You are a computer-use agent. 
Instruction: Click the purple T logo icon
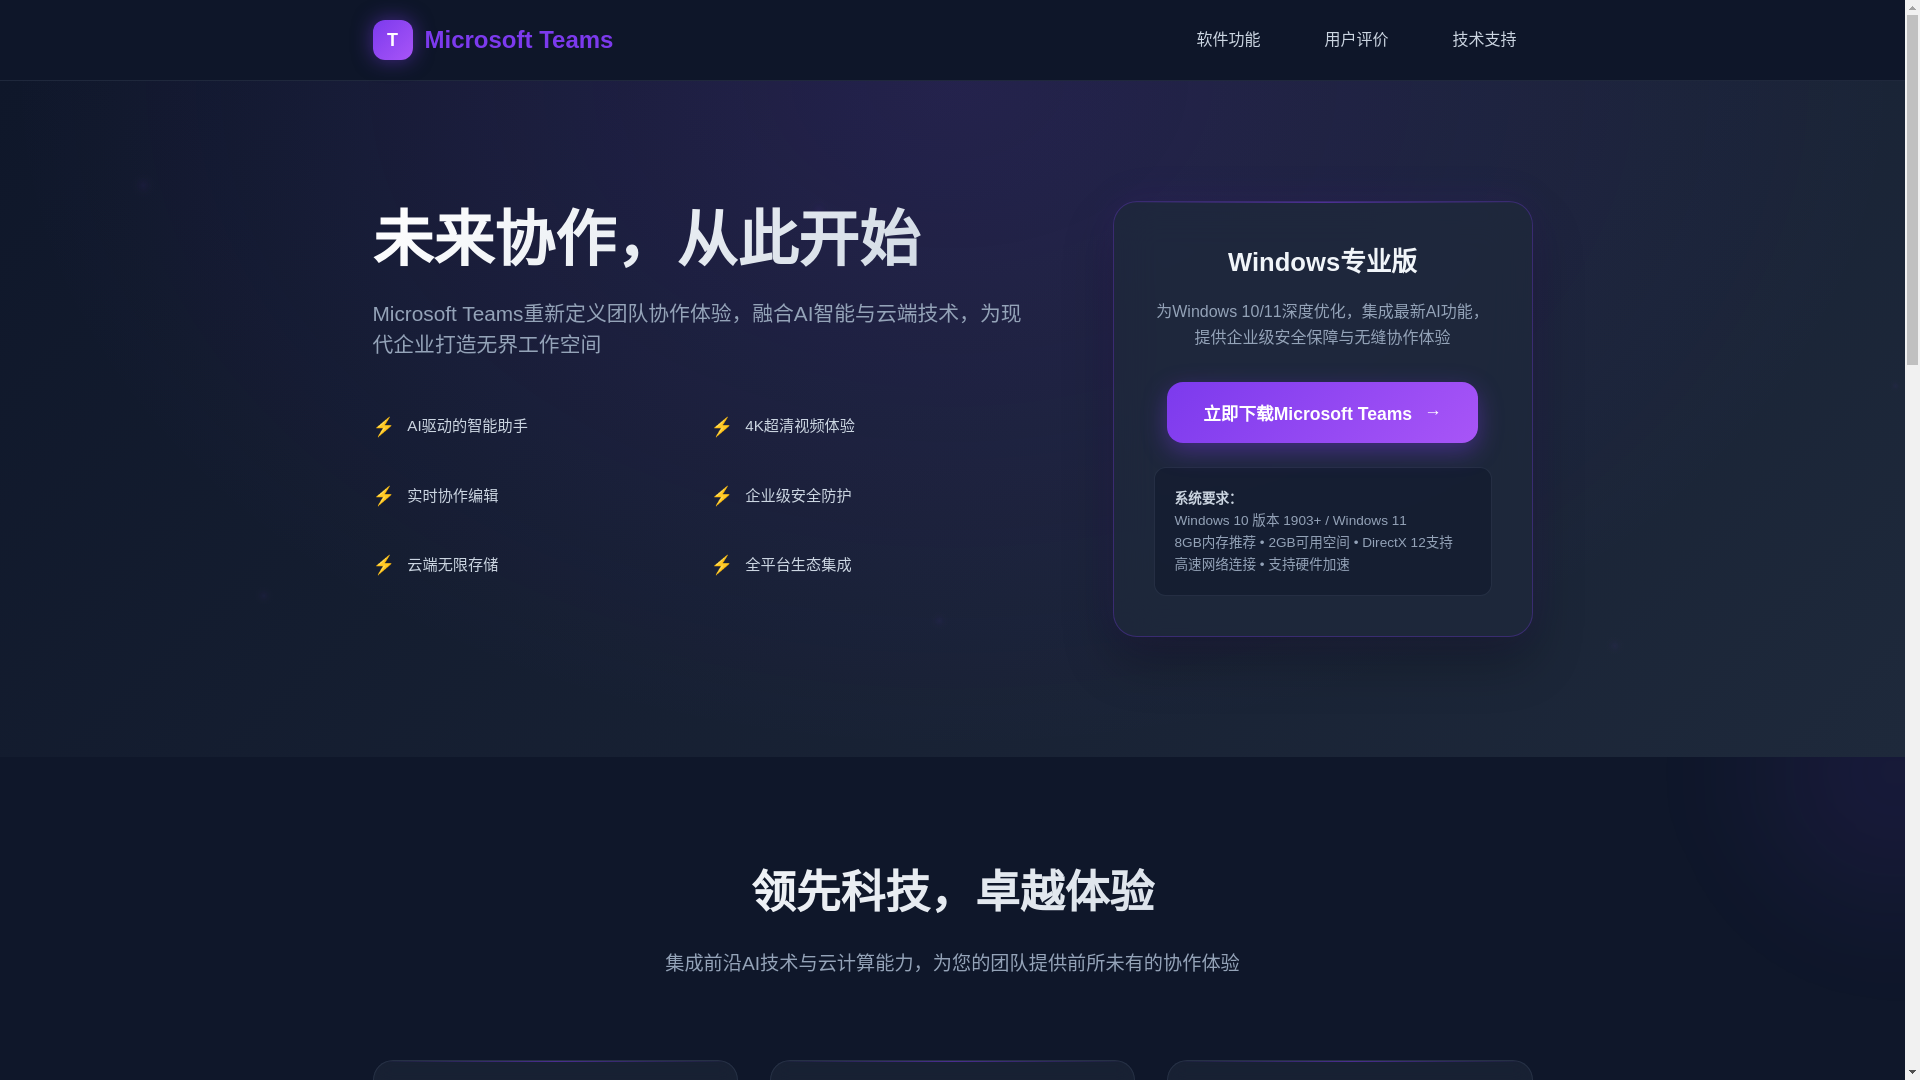pos(392,40)
